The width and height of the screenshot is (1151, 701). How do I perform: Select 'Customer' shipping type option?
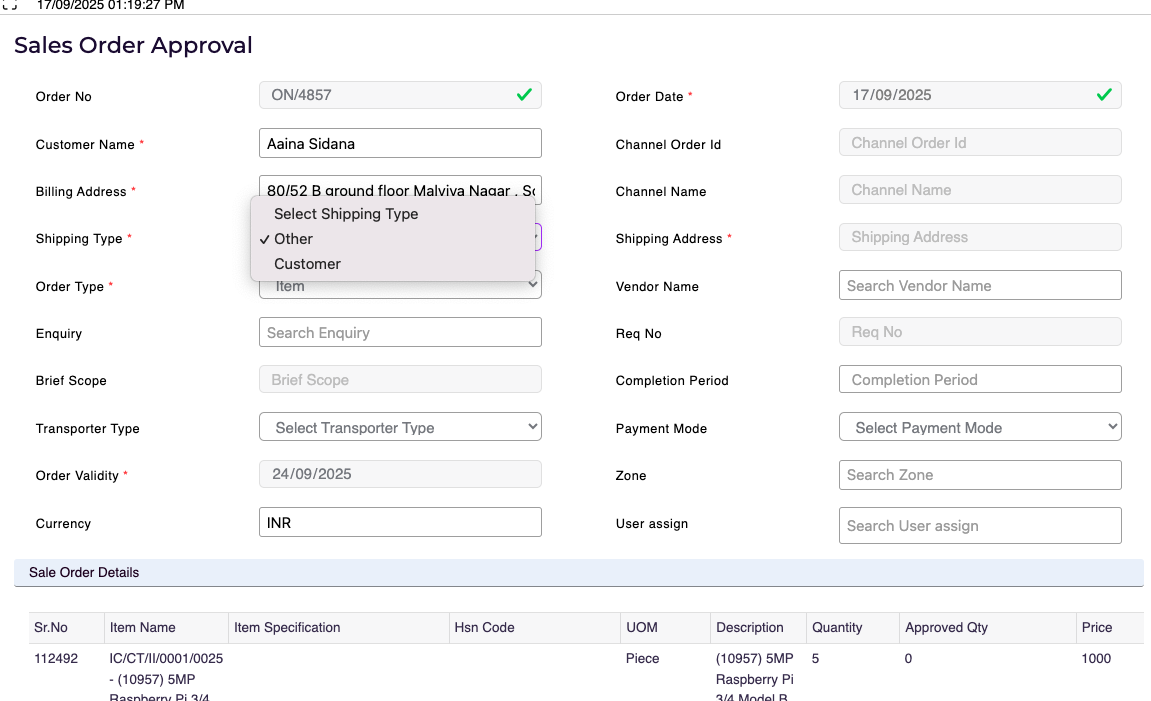[x=307, y=264]
